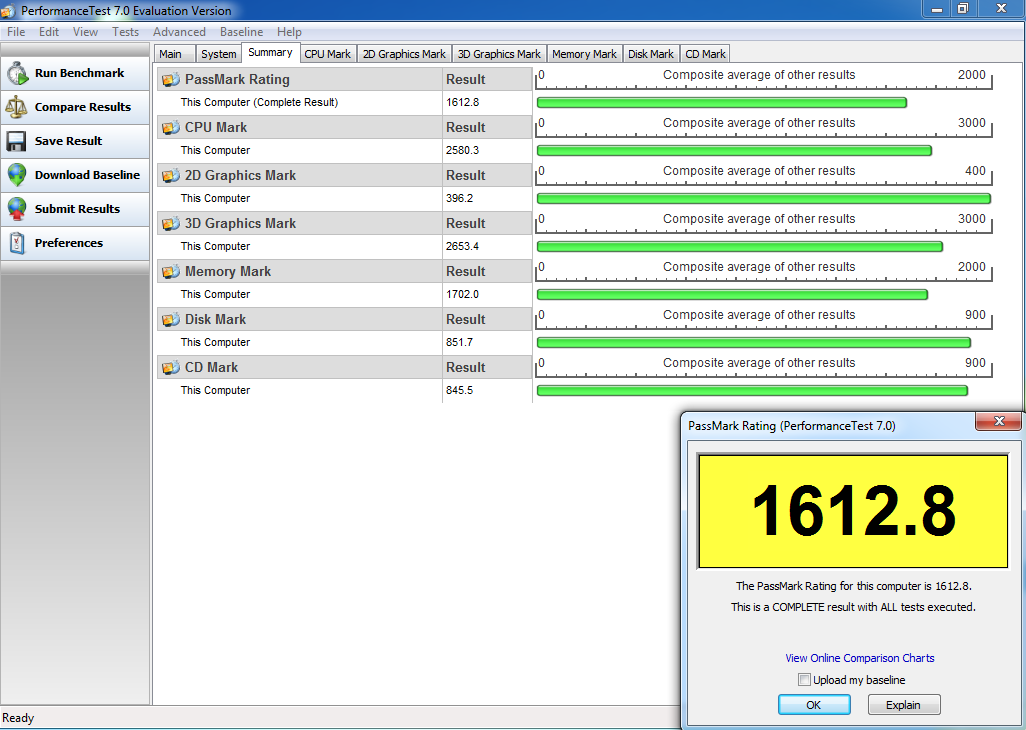Click the Download Baseline globe icon
The image size is (1026, 730).
click(17, 175)
